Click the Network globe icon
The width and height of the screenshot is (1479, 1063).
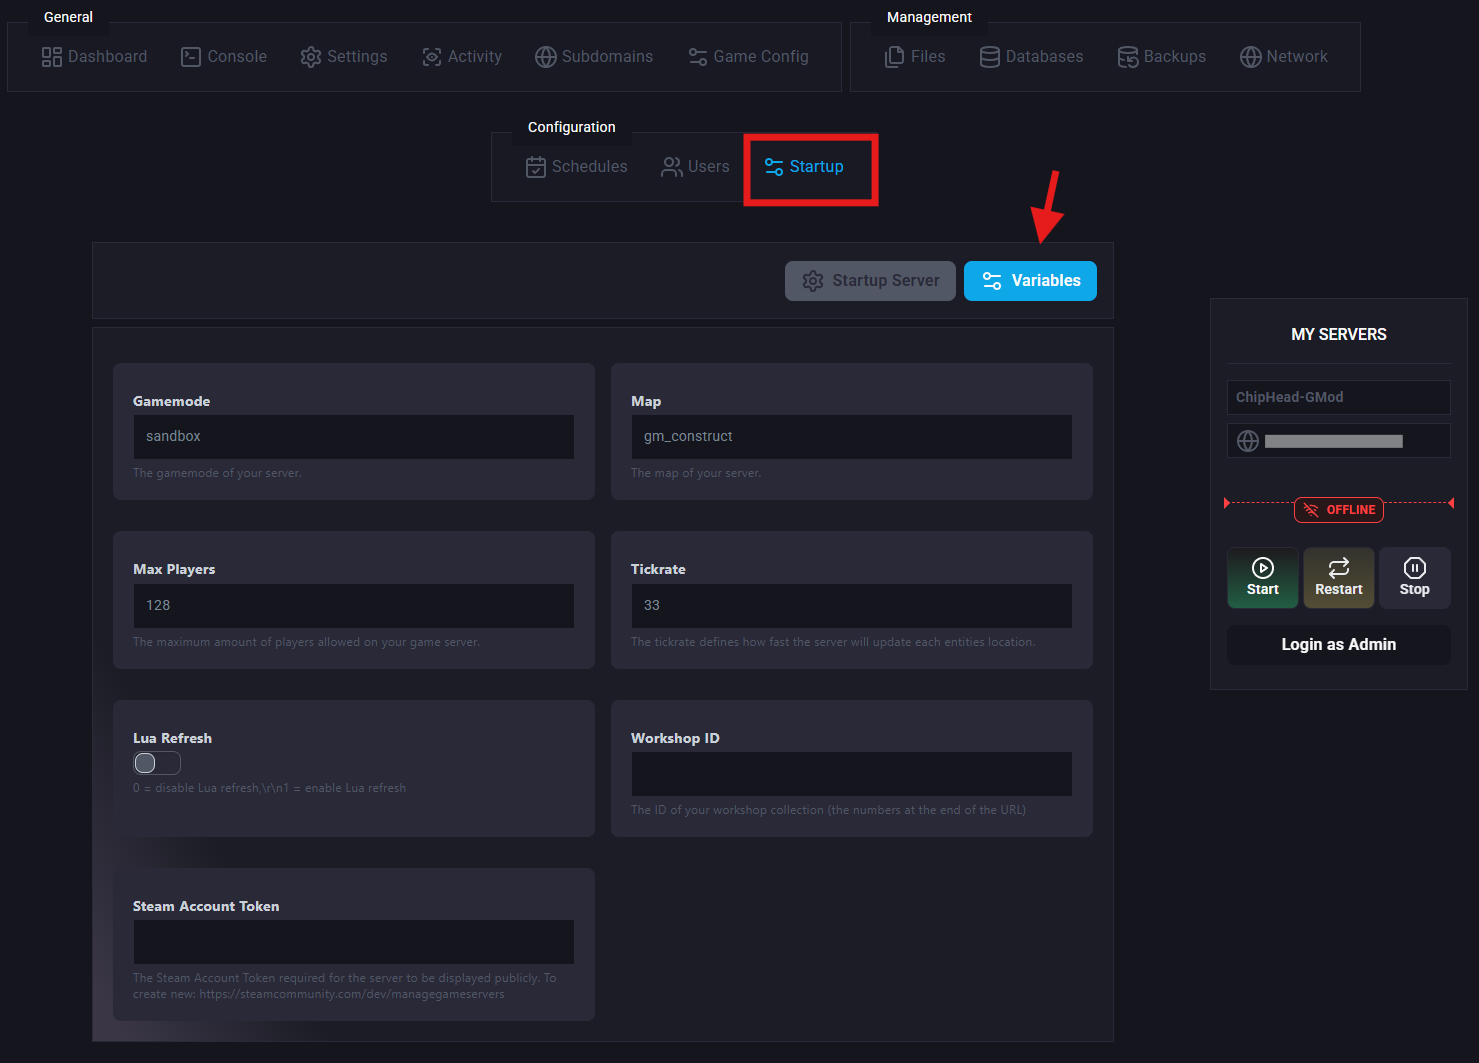coord(1251,57)
